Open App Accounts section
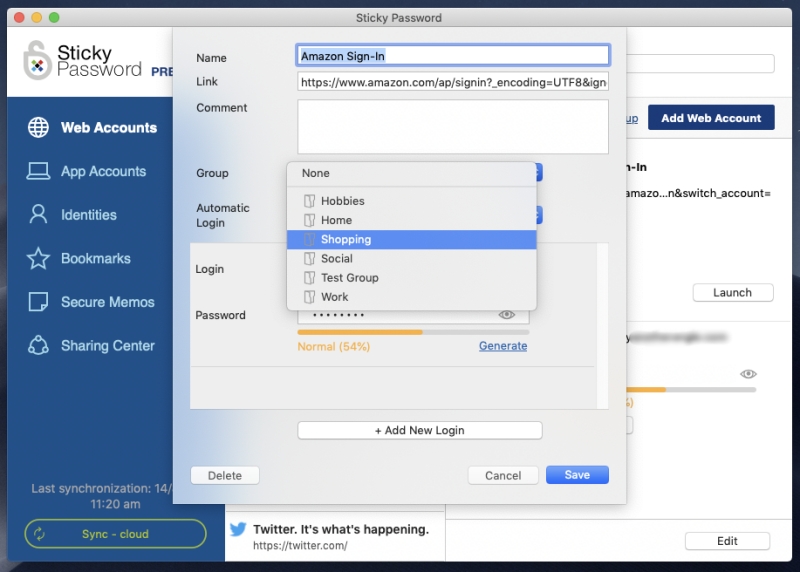 click(87, 171)
